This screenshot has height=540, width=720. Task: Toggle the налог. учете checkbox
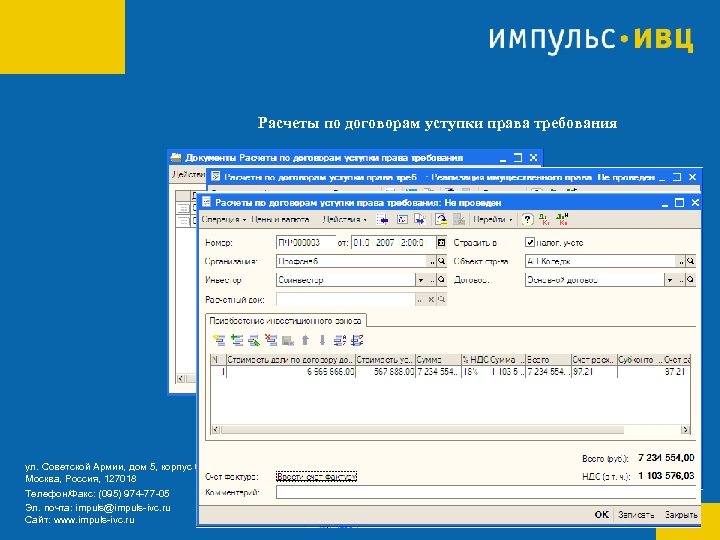click(x=530, y=242)
